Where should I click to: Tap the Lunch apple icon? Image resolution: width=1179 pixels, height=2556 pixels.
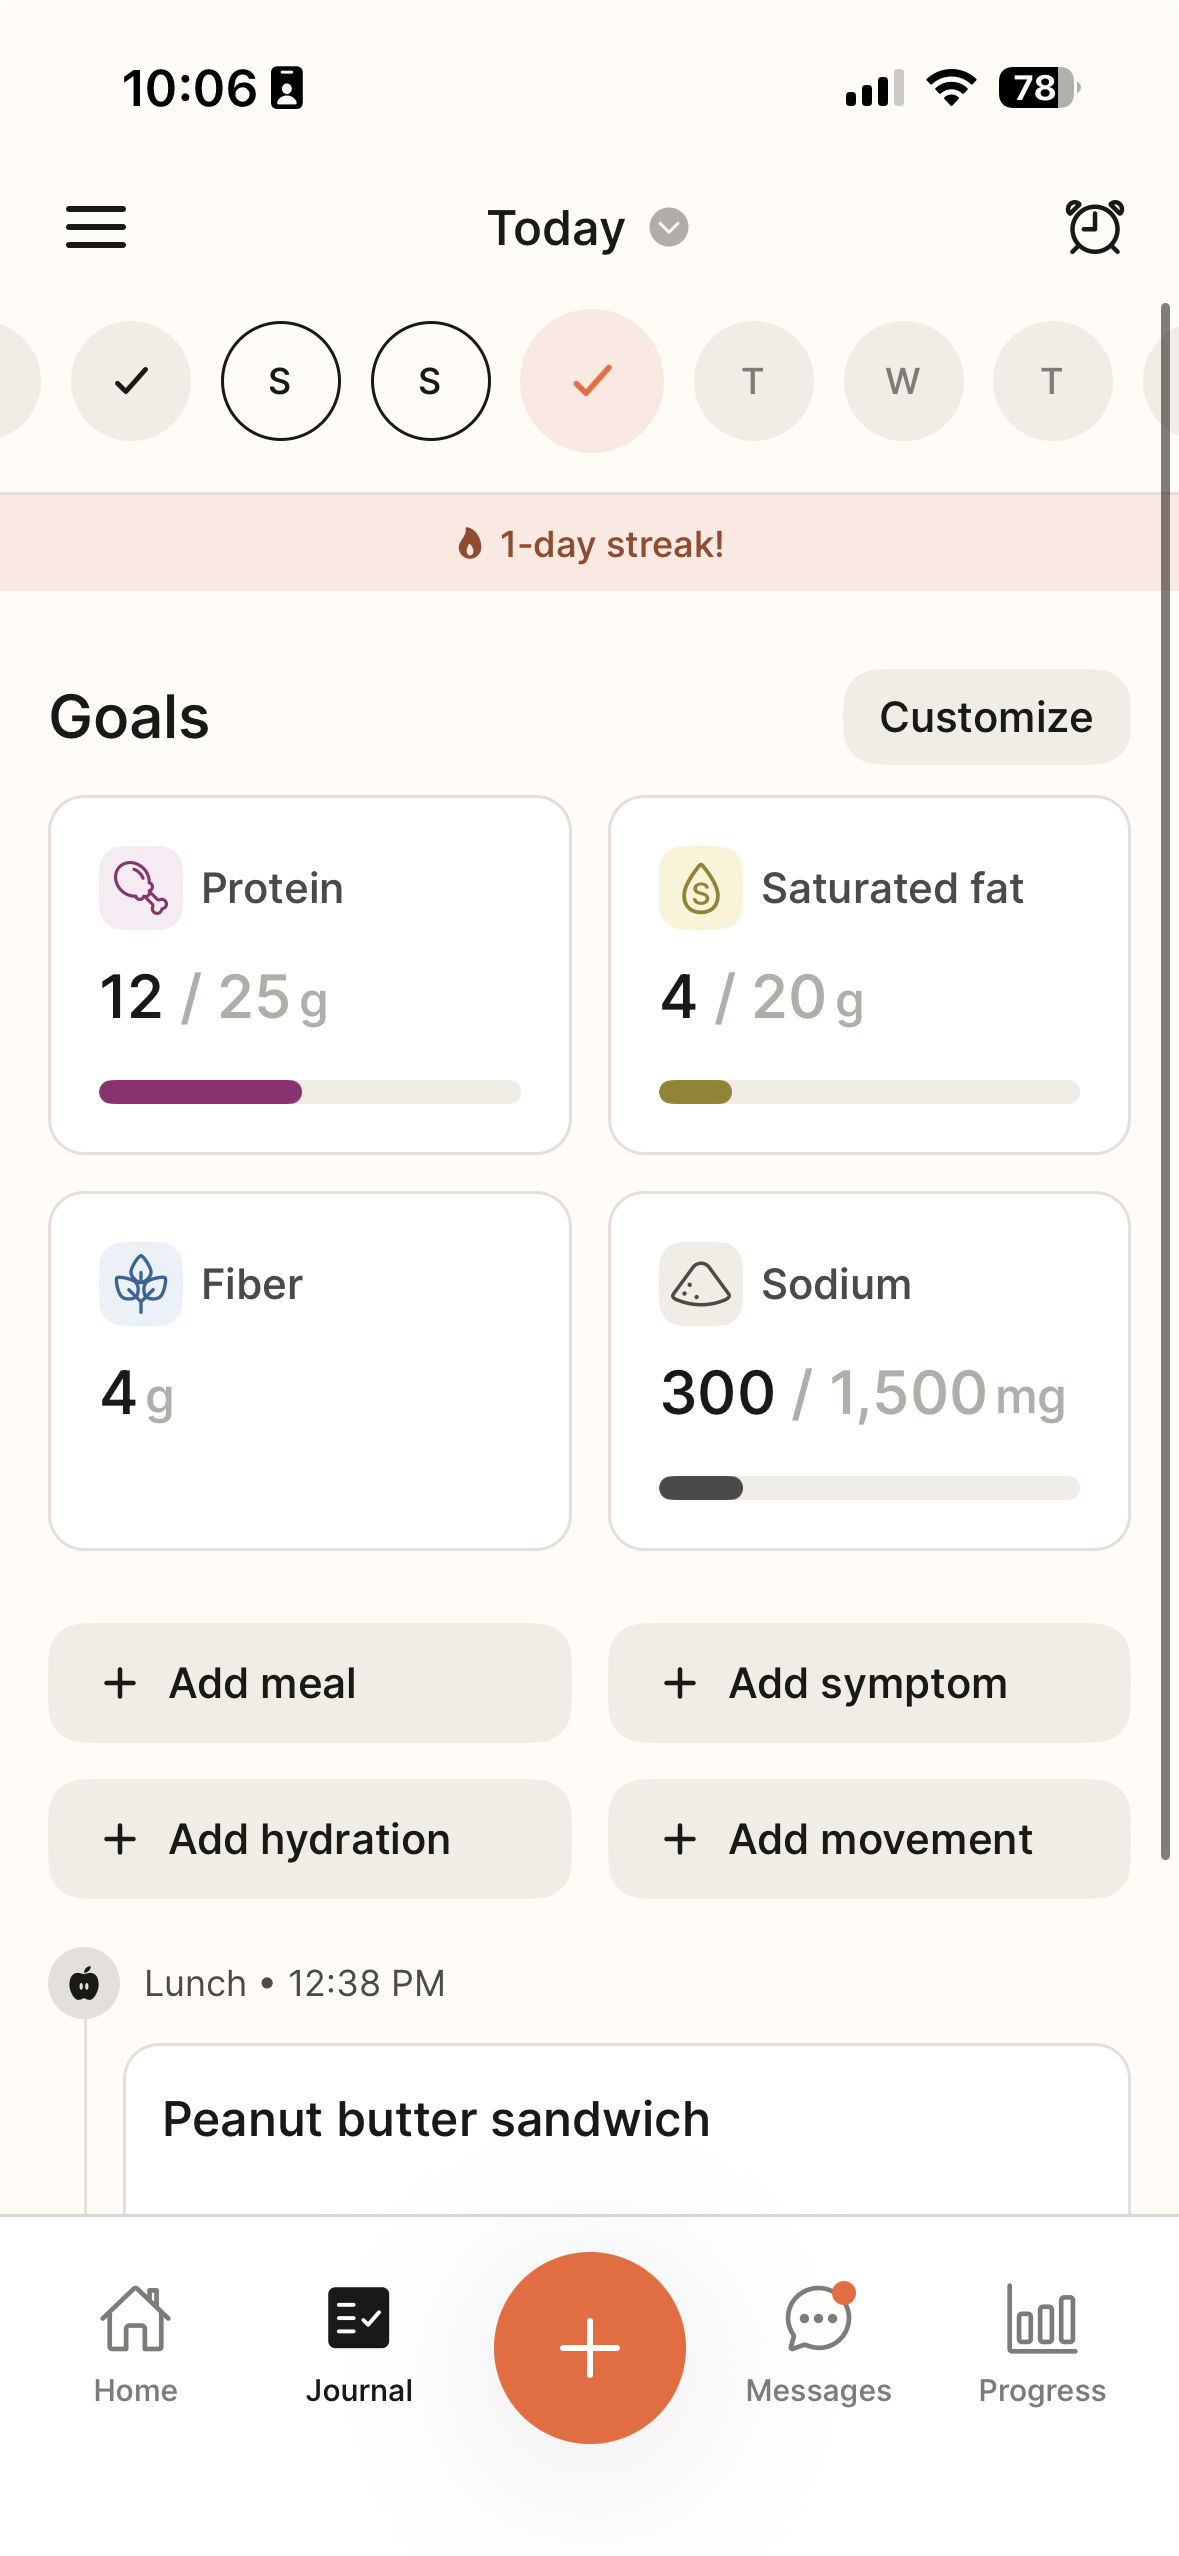tap(84, 1982)
